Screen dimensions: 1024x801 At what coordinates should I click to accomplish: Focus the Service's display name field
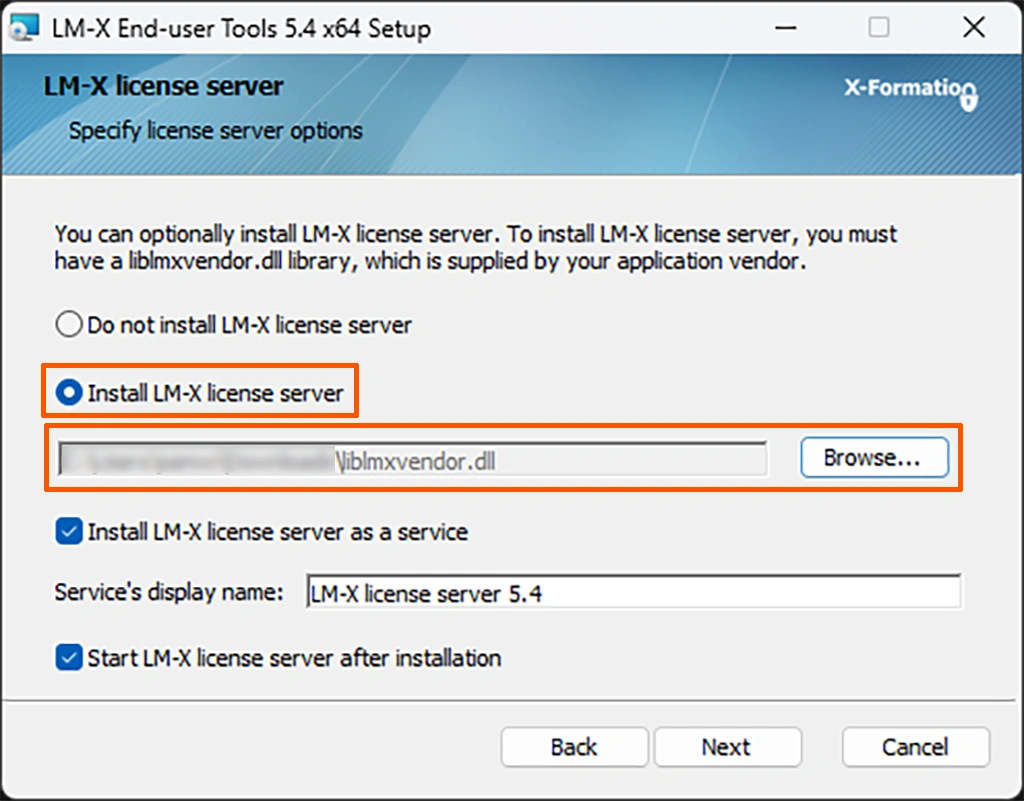pyautogui.click(x=633, y=592)
